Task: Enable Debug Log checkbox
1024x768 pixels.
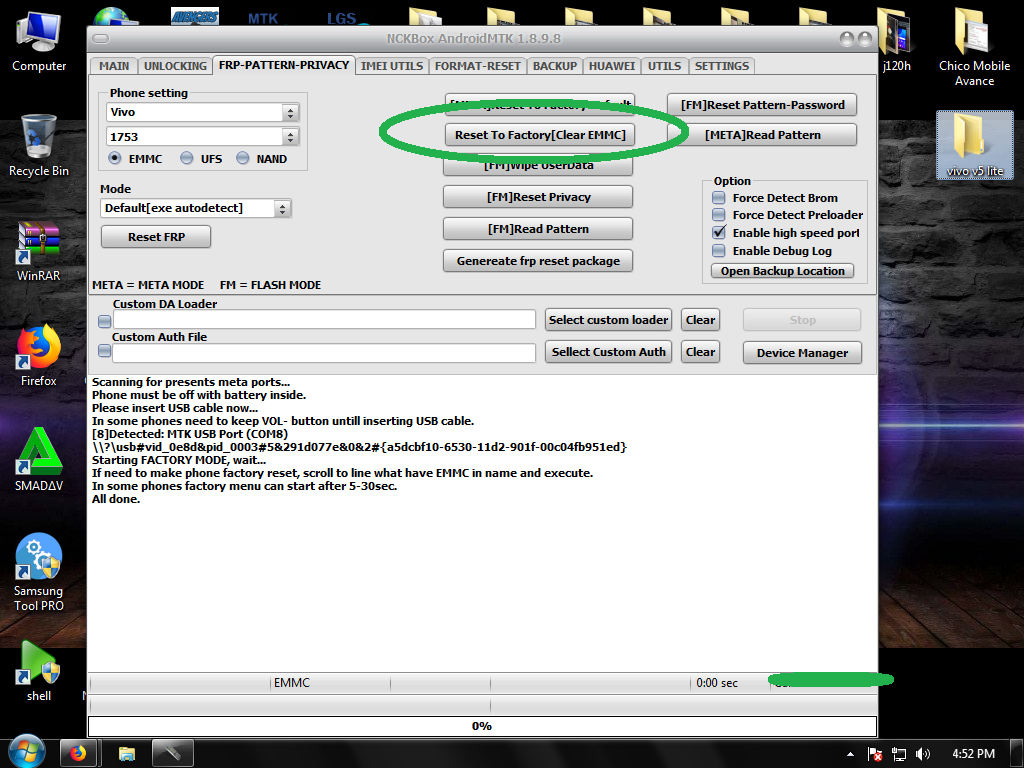Action: [x=718, y=250]
